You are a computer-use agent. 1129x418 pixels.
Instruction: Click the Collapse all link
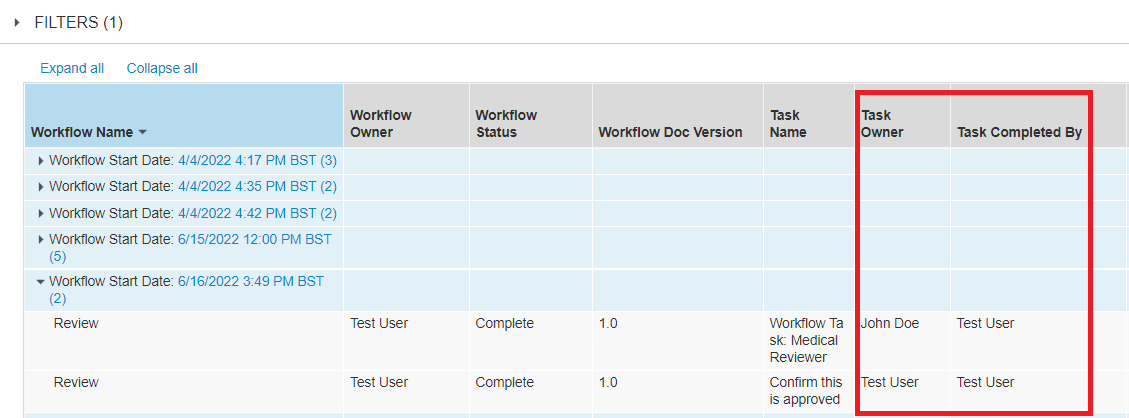[x=162, y=68]
